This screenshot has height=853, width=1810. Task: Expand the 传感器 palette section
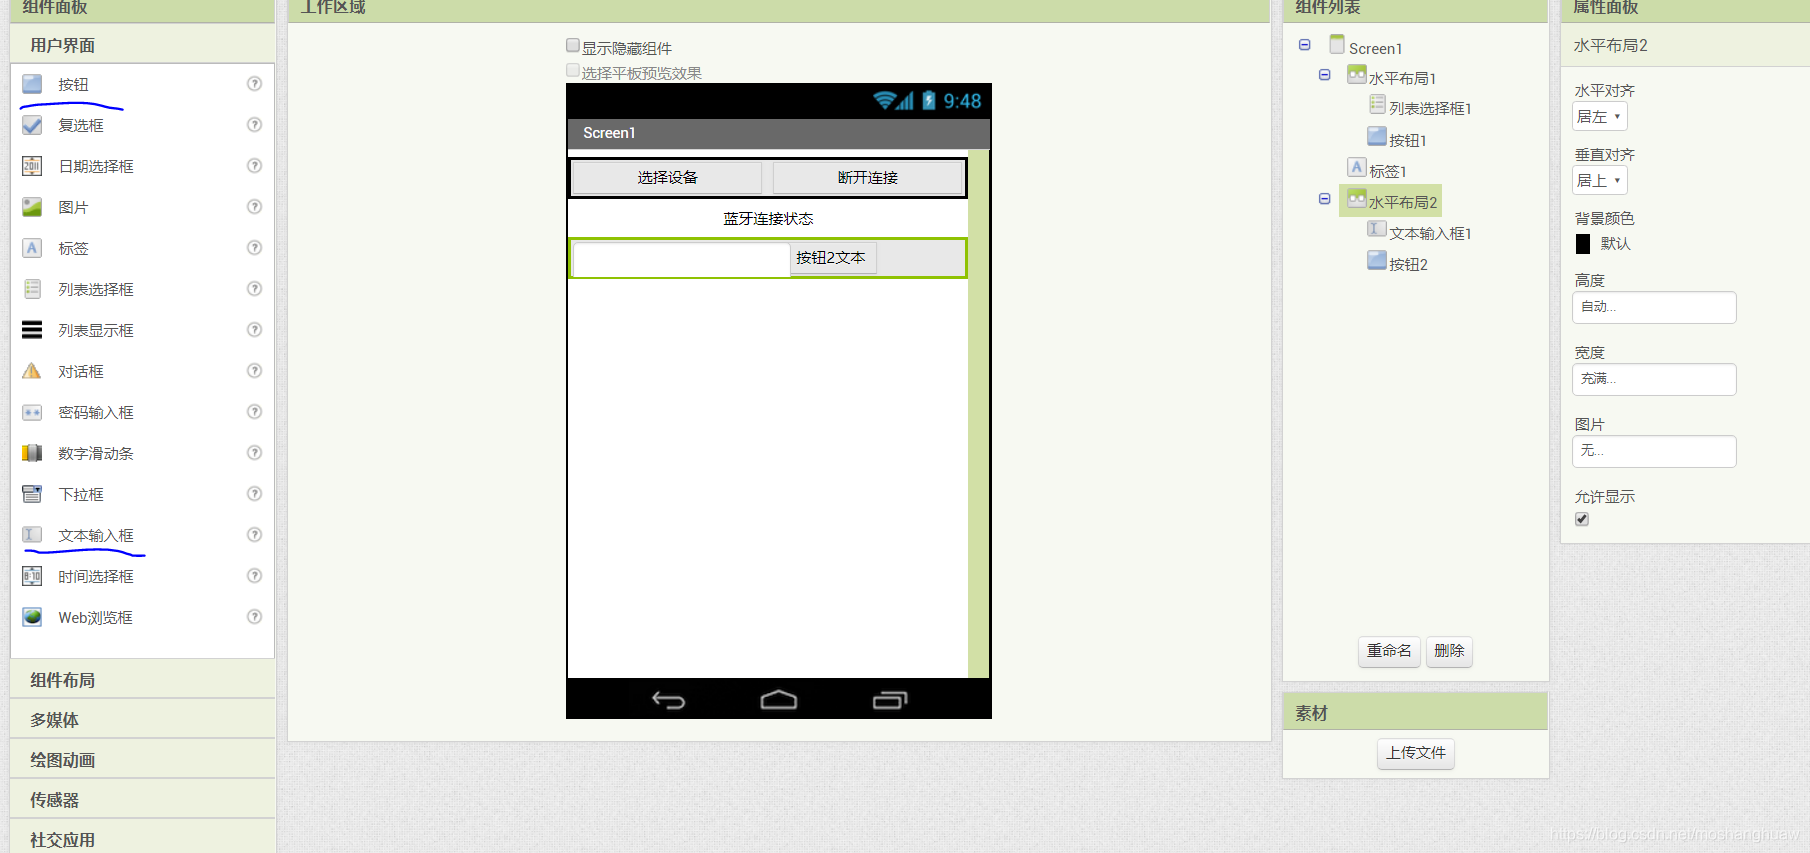pyautogui.click(x=143, y=800)
